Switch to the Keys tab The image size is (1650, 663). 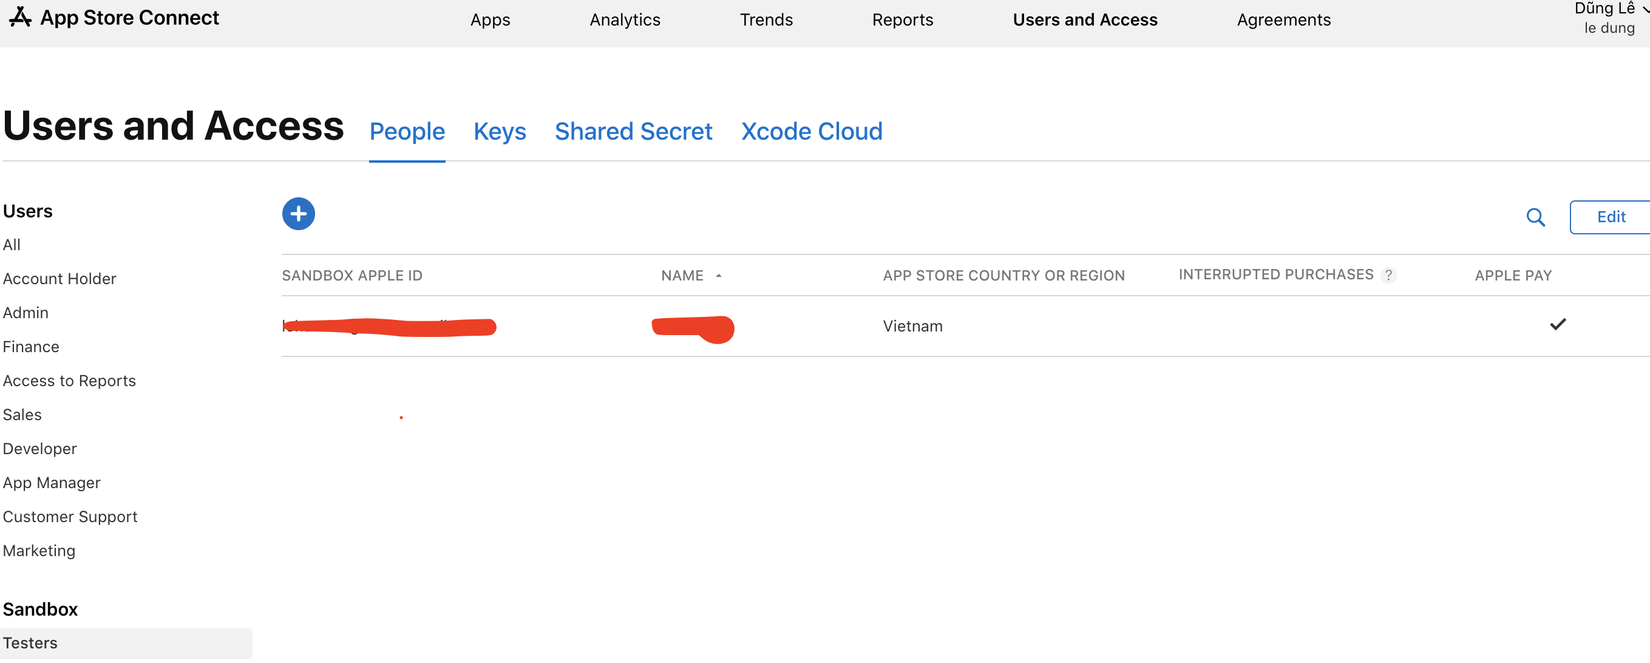click(x=499, y=132)
